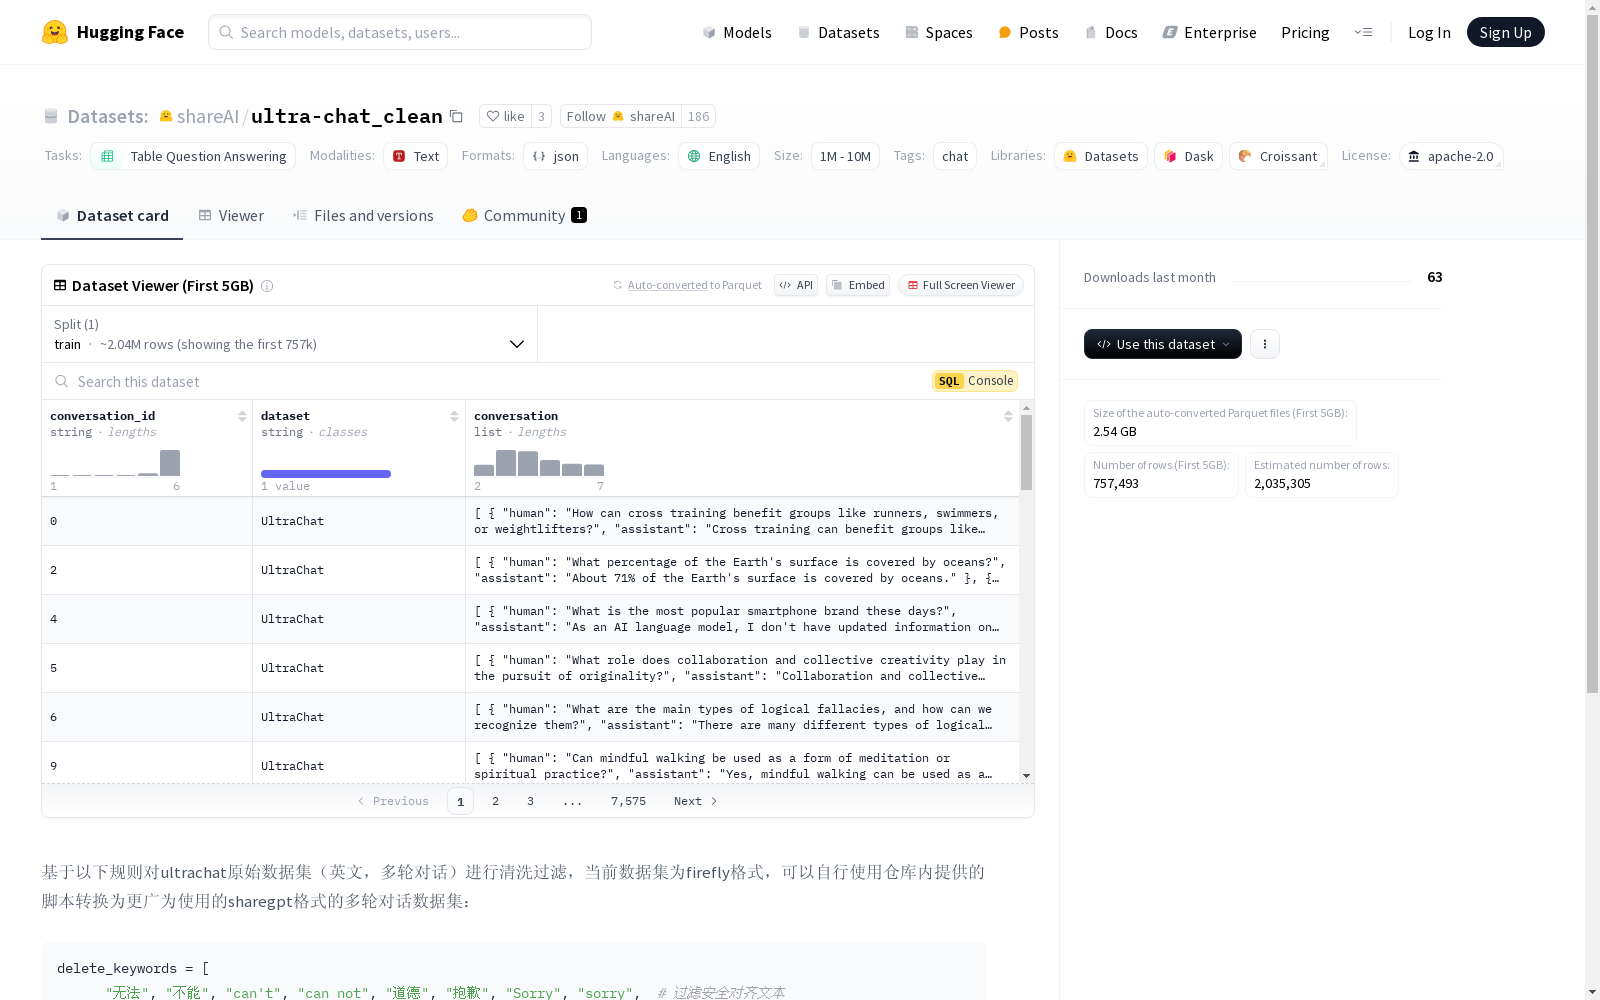Screen dimensions: 1600x1000
Task: Open the conversation cell about cross training
Action: click(742, 521)
